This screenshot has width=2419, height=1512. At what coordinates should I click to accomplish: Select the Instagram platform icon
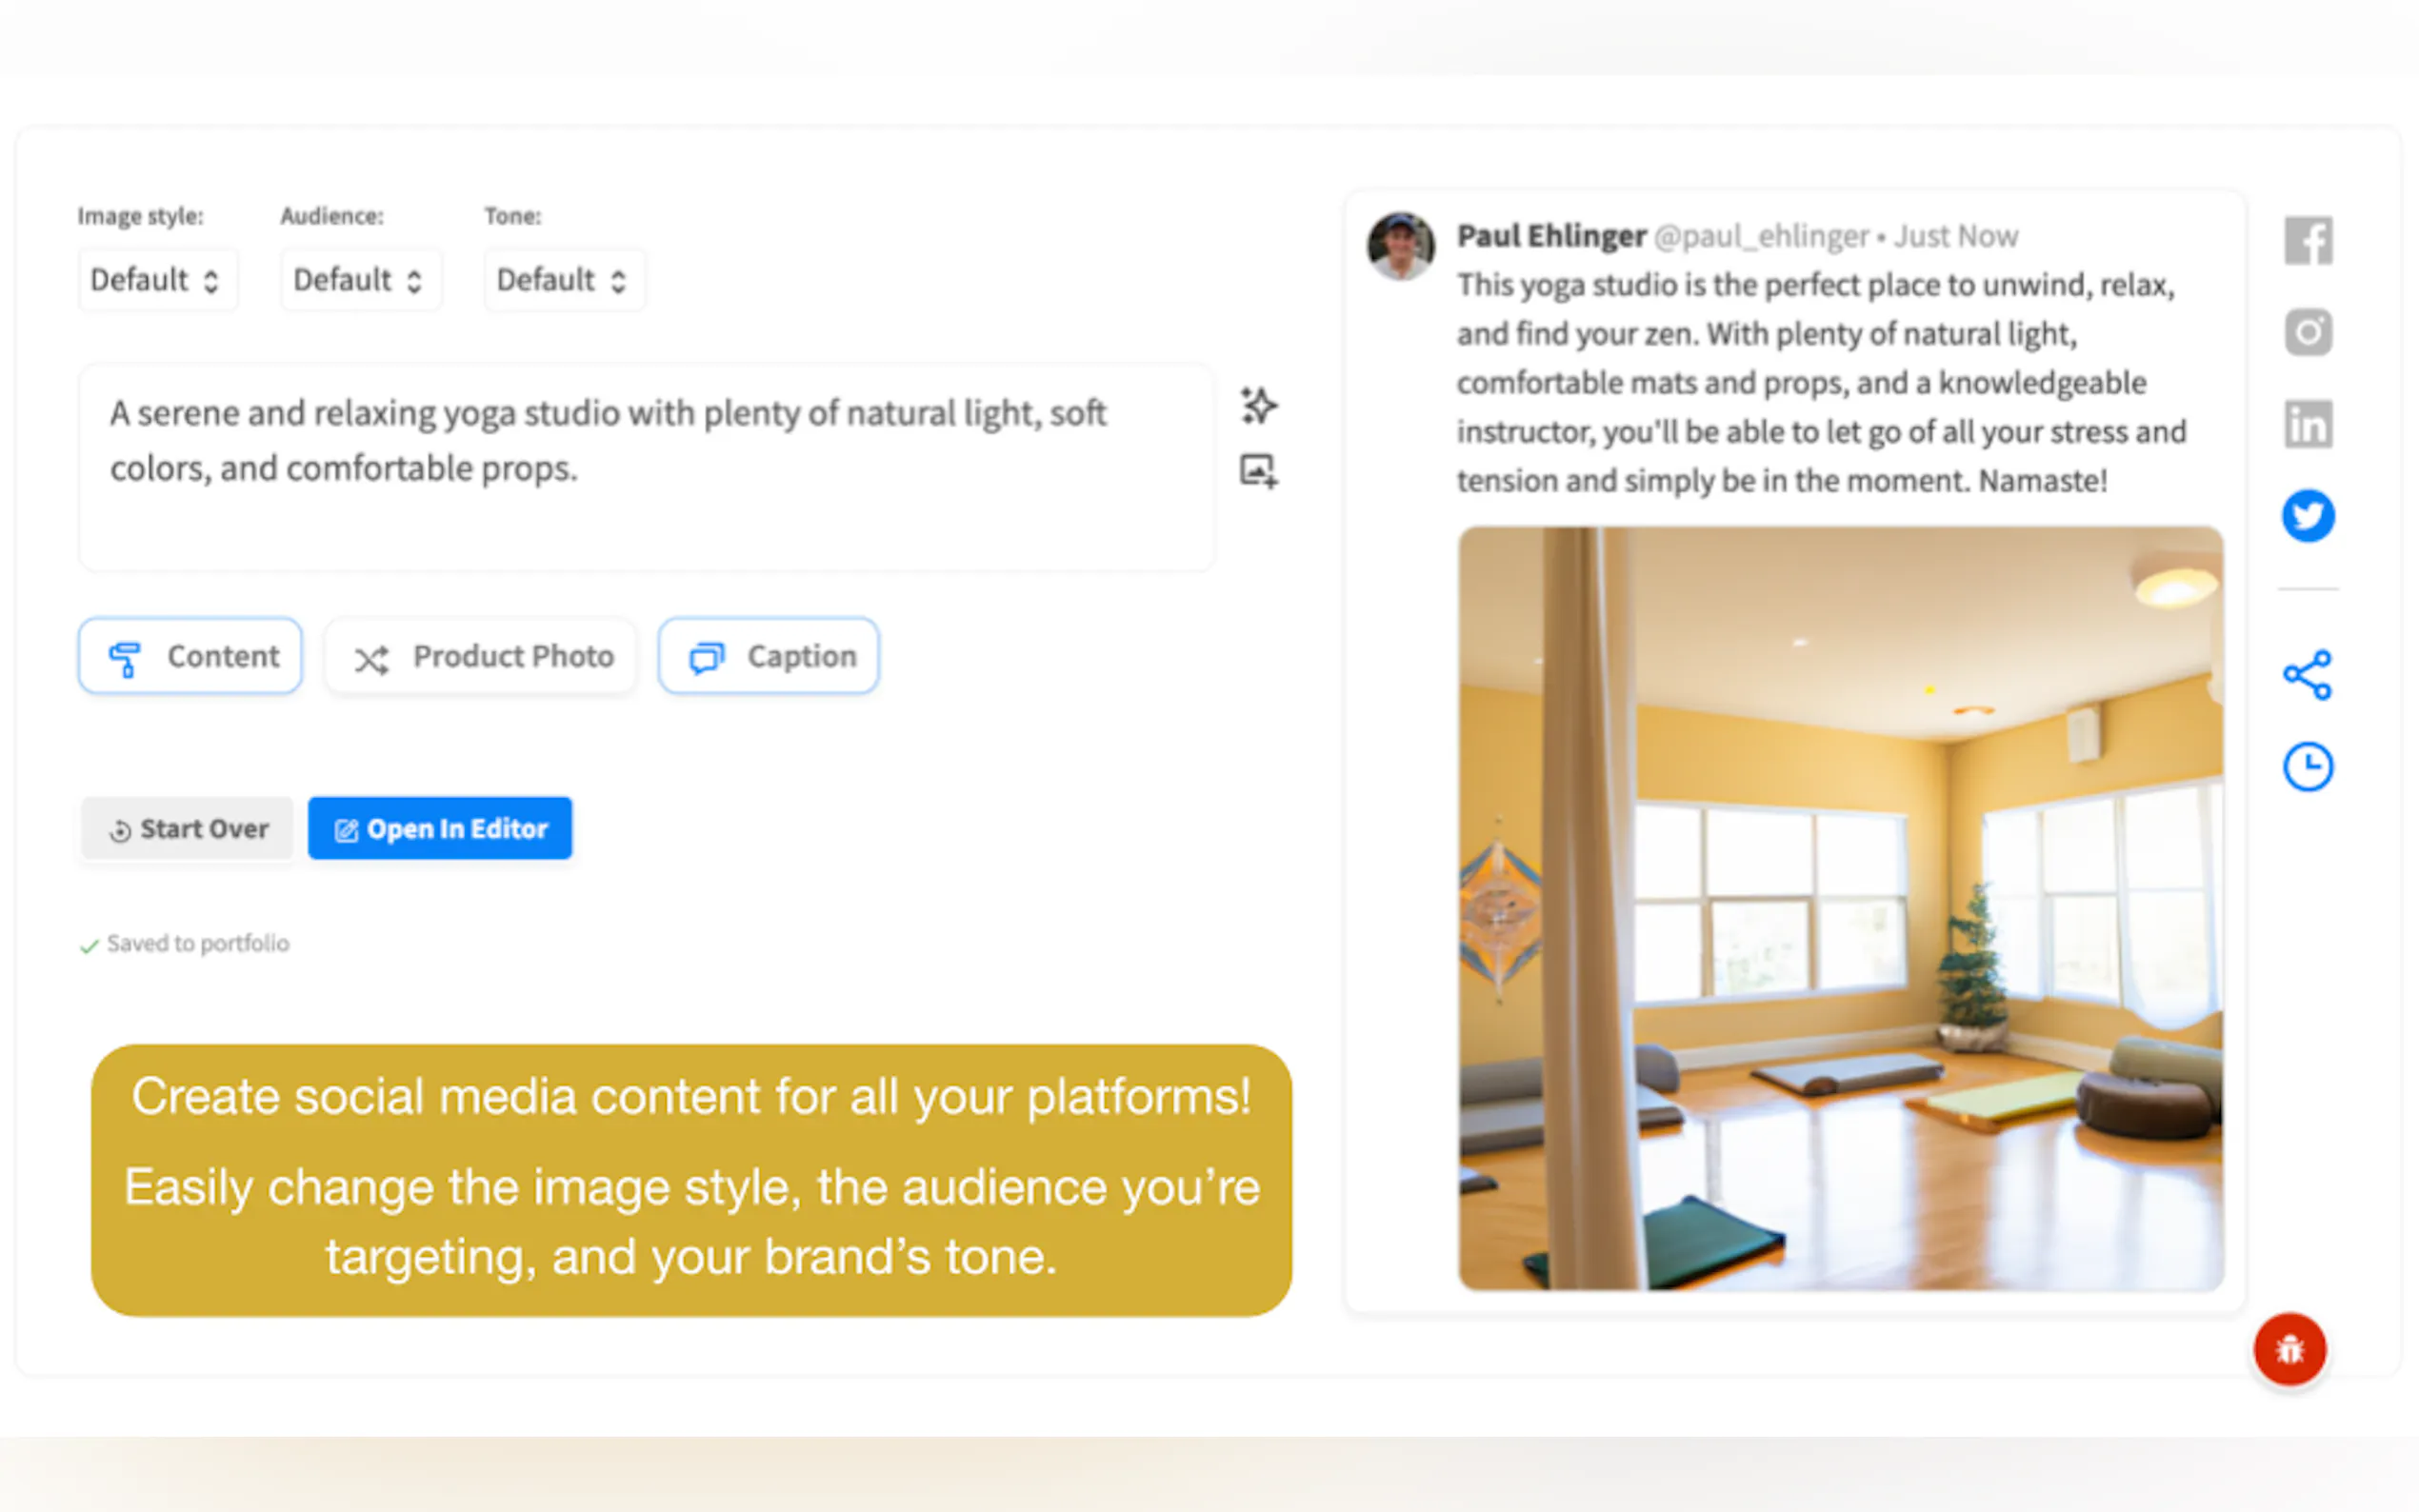2307,332
